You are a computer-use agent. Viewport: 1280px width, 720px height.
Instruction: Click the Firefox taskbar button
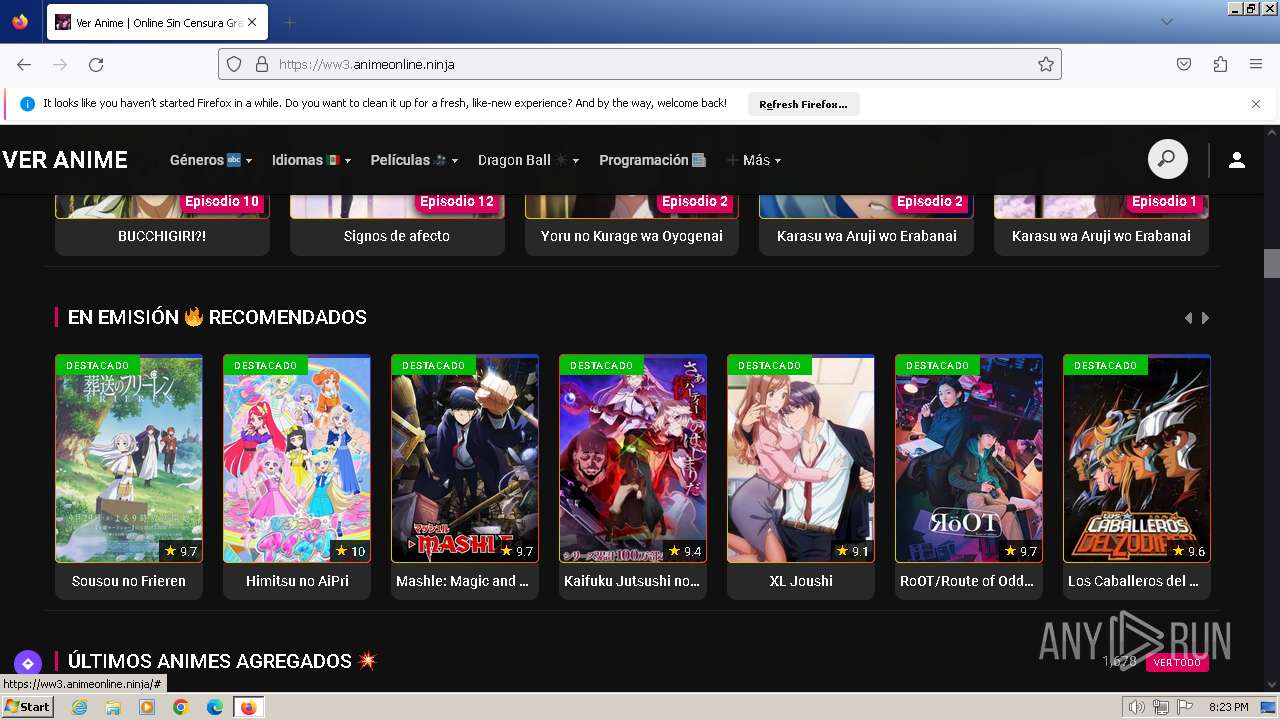[x=248, y=707]
